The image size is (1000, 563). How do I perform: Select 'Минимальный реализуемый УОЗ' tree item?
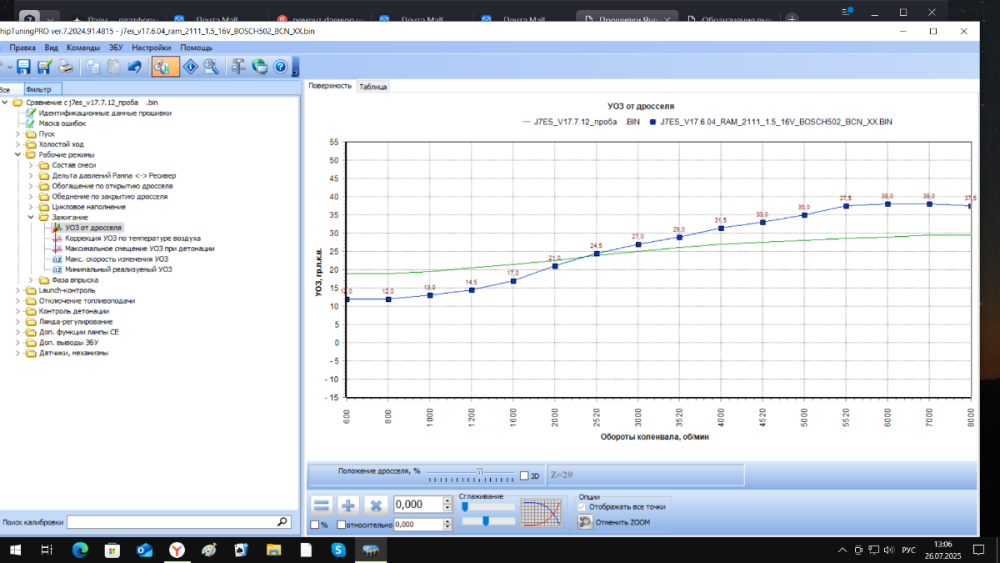click(118, 269)
